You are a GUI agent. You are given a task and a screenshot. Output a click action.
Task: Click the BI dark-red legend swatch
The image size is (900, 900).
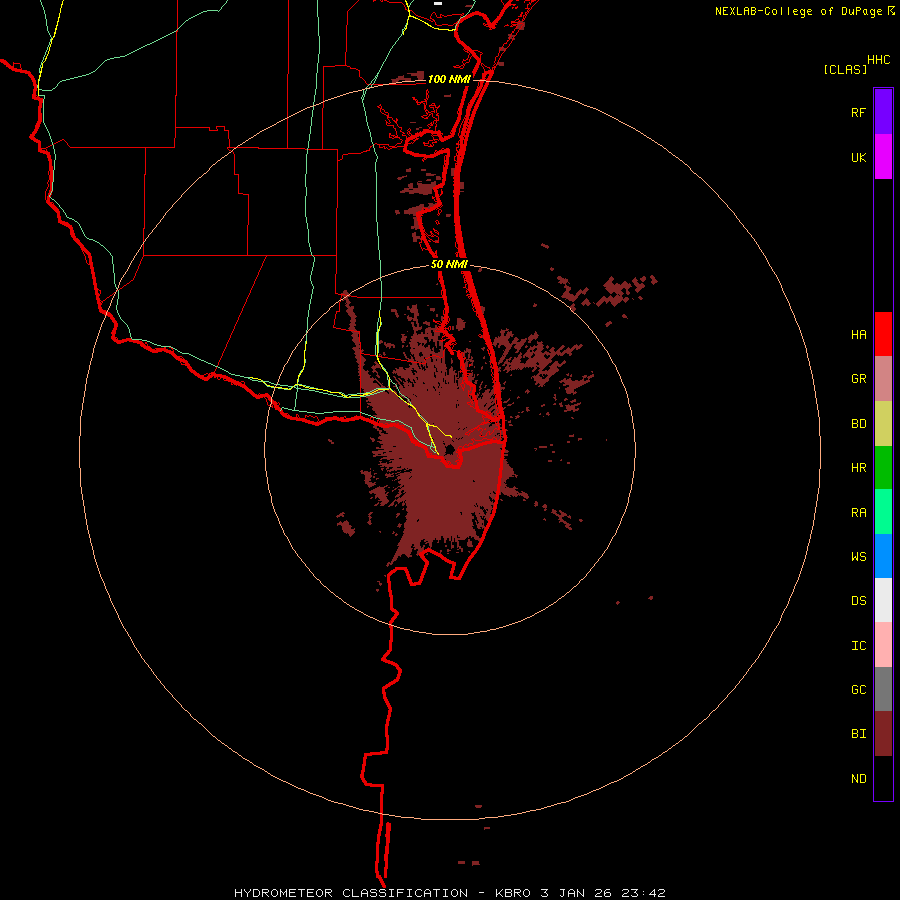tap(883, 734)
